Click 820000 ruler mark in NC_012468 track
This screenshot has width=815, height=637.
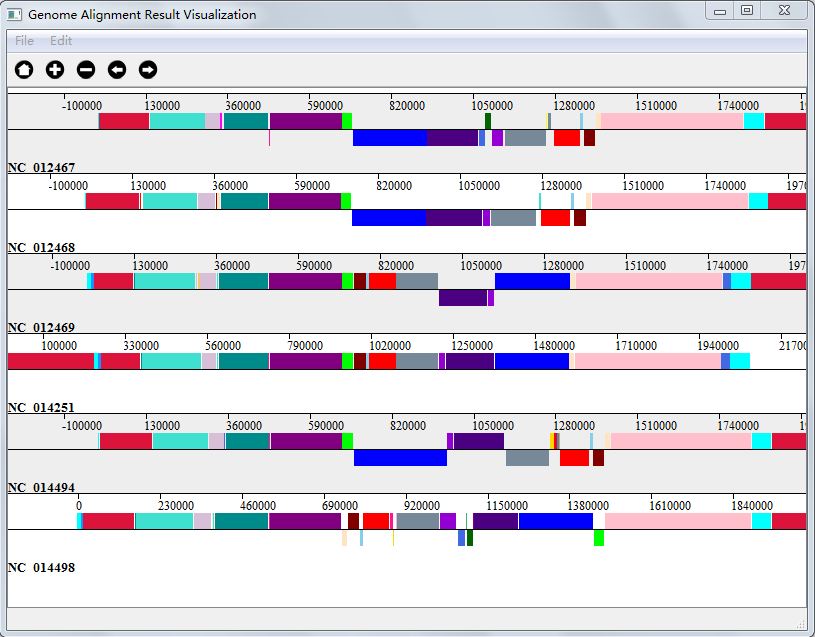394,185
